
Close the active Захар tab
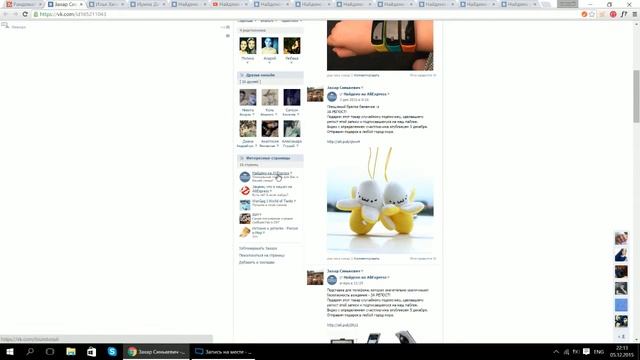[x=81, y=4]
